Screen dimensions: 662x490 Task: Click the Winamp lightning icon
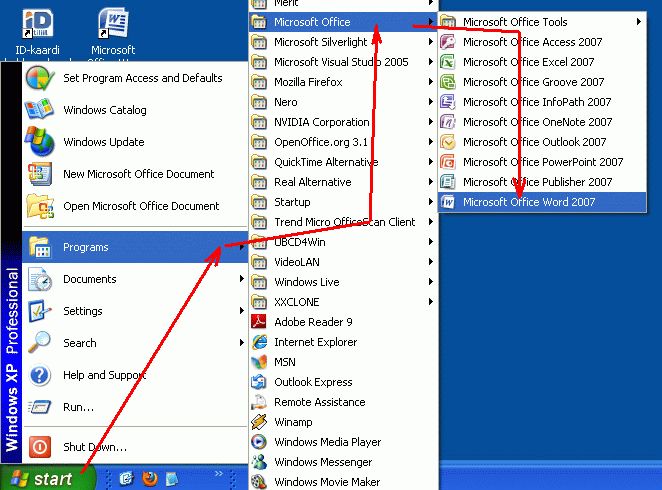259,422
